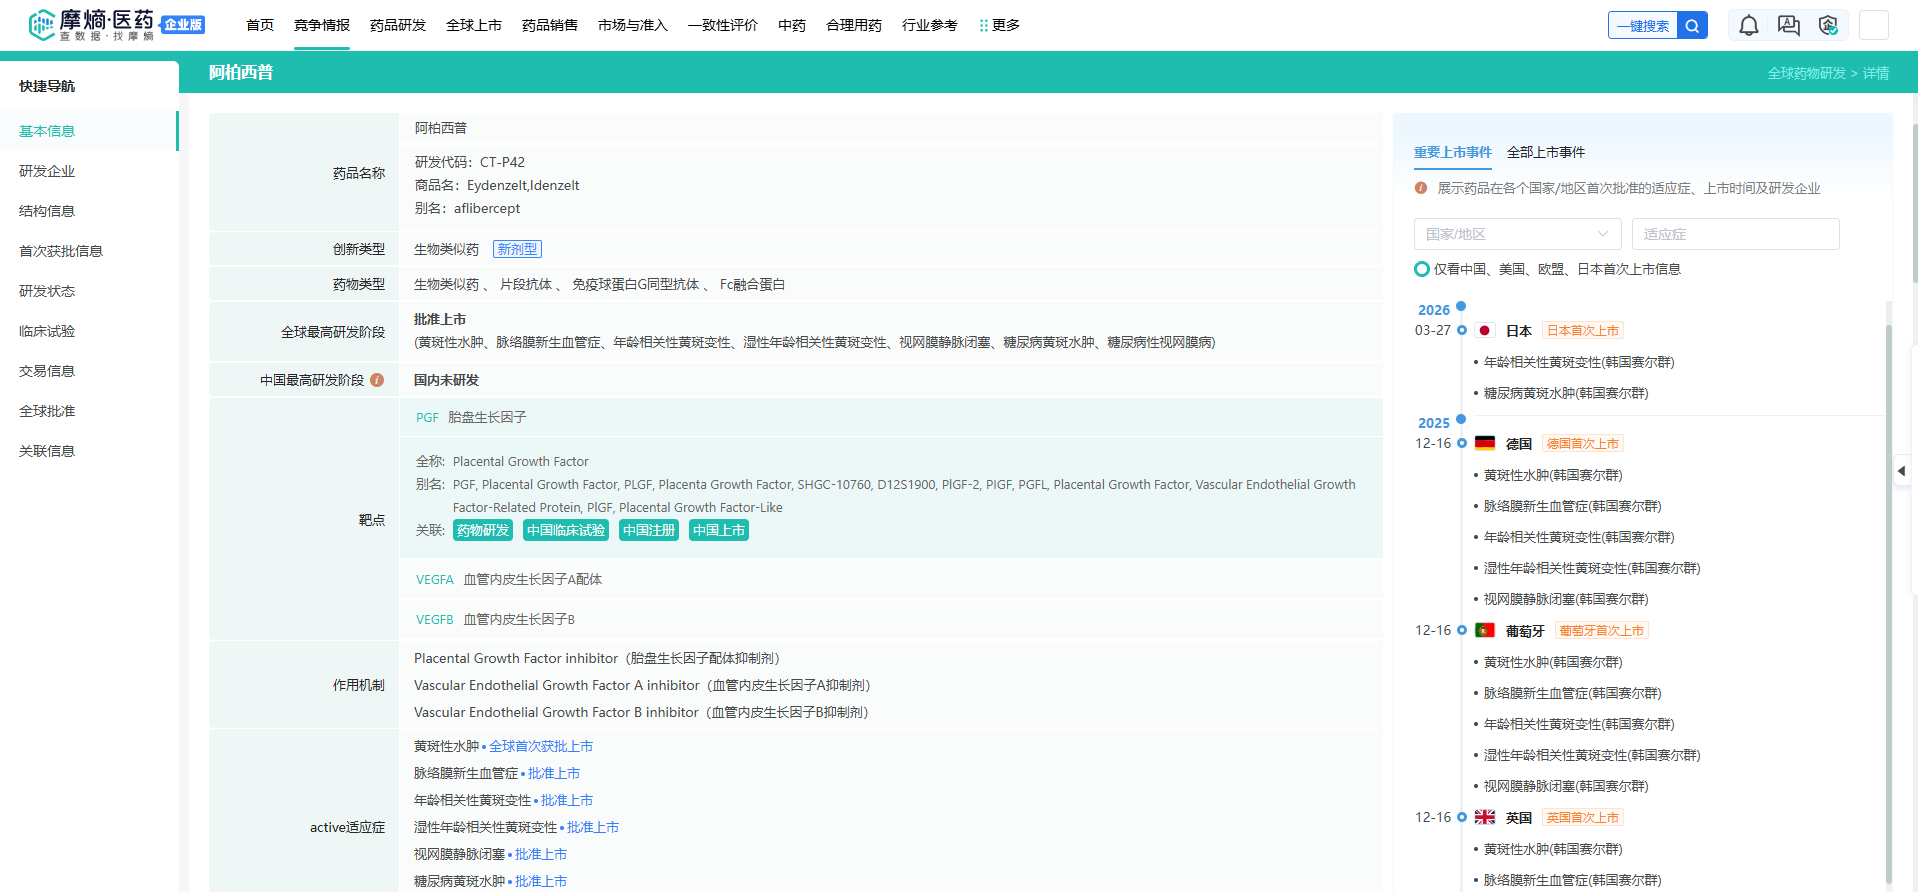Open 一致性评价 menu

click(x=723, y=25)
